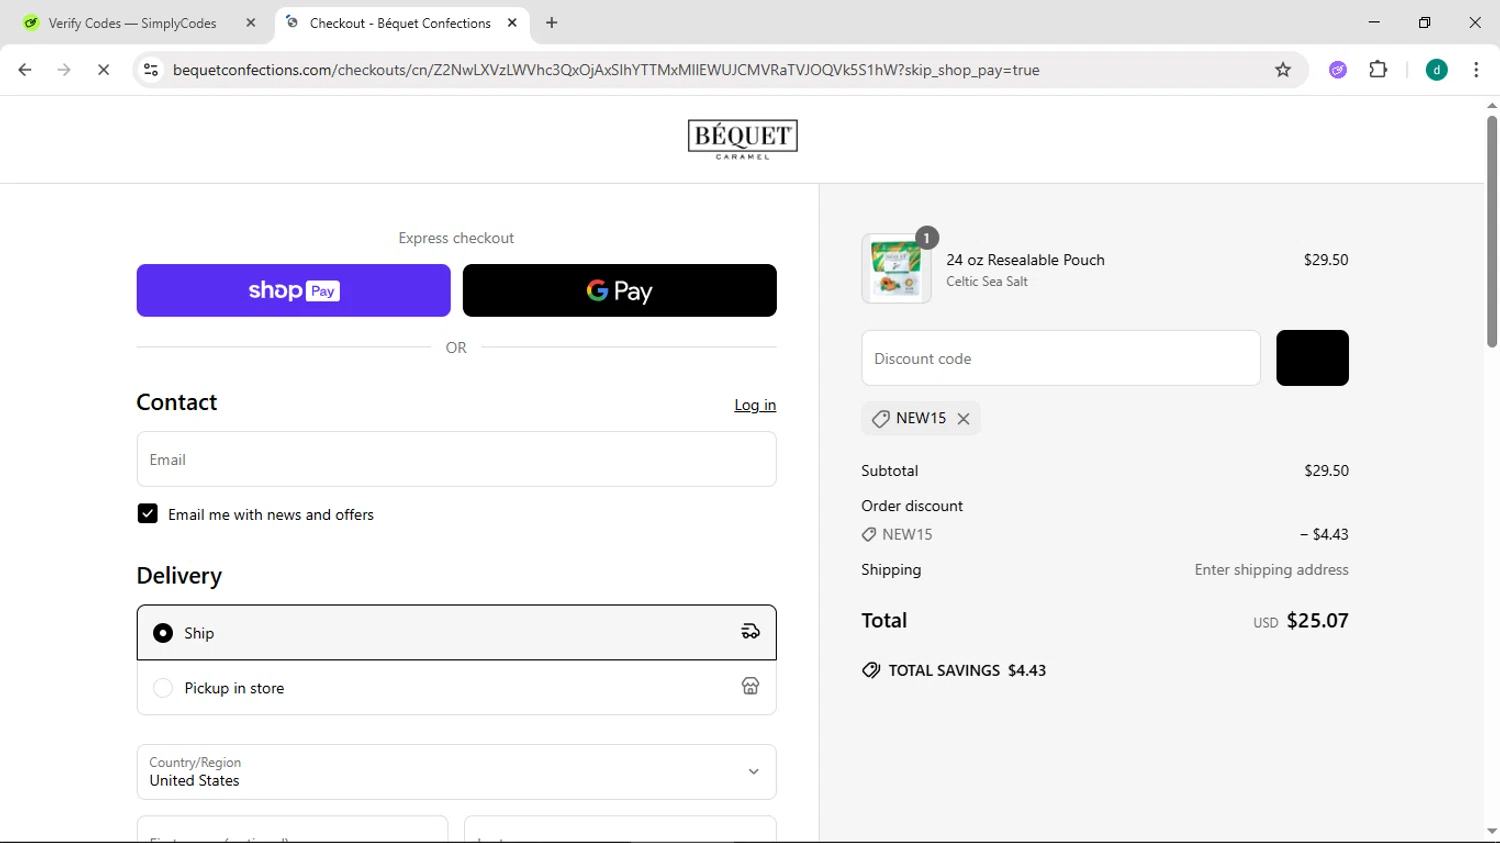The height and width of the screenshot is (843, 1500).
Task: Click the page URL in address bar
Action: (x=606, y=70)
